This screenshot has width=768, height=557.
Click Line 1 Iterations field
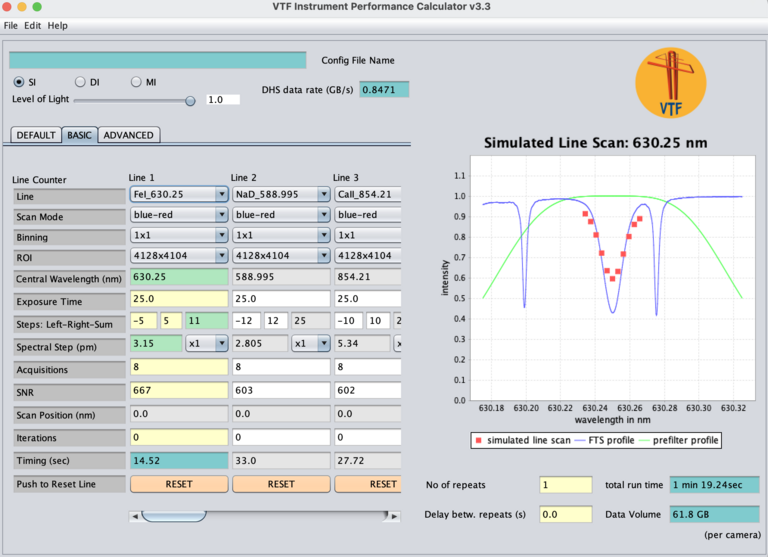(179, 437)
